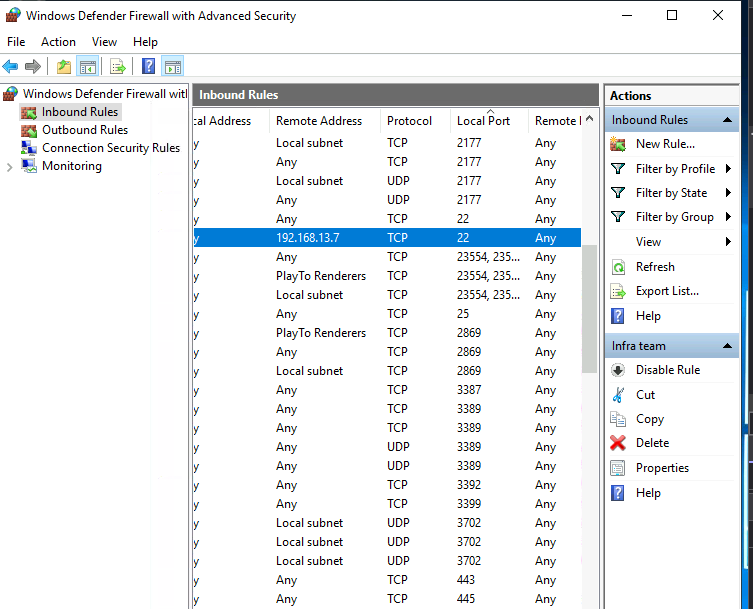The image size is (753, 609).
Task: Sort by the Remote Port column header
Action: pos(555,121)
